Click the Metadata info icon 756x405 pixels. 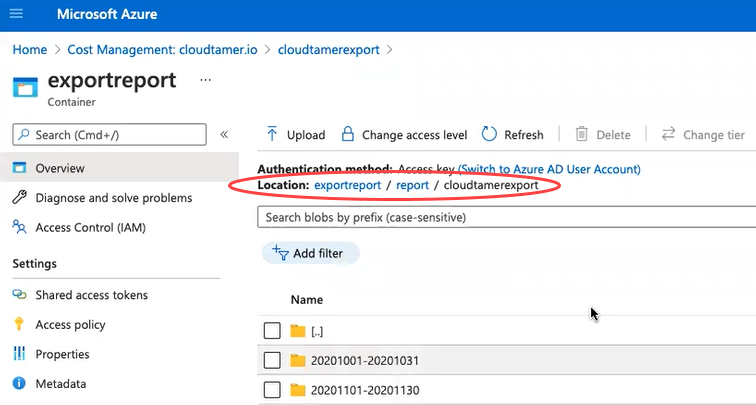click(x=19, y=384)
